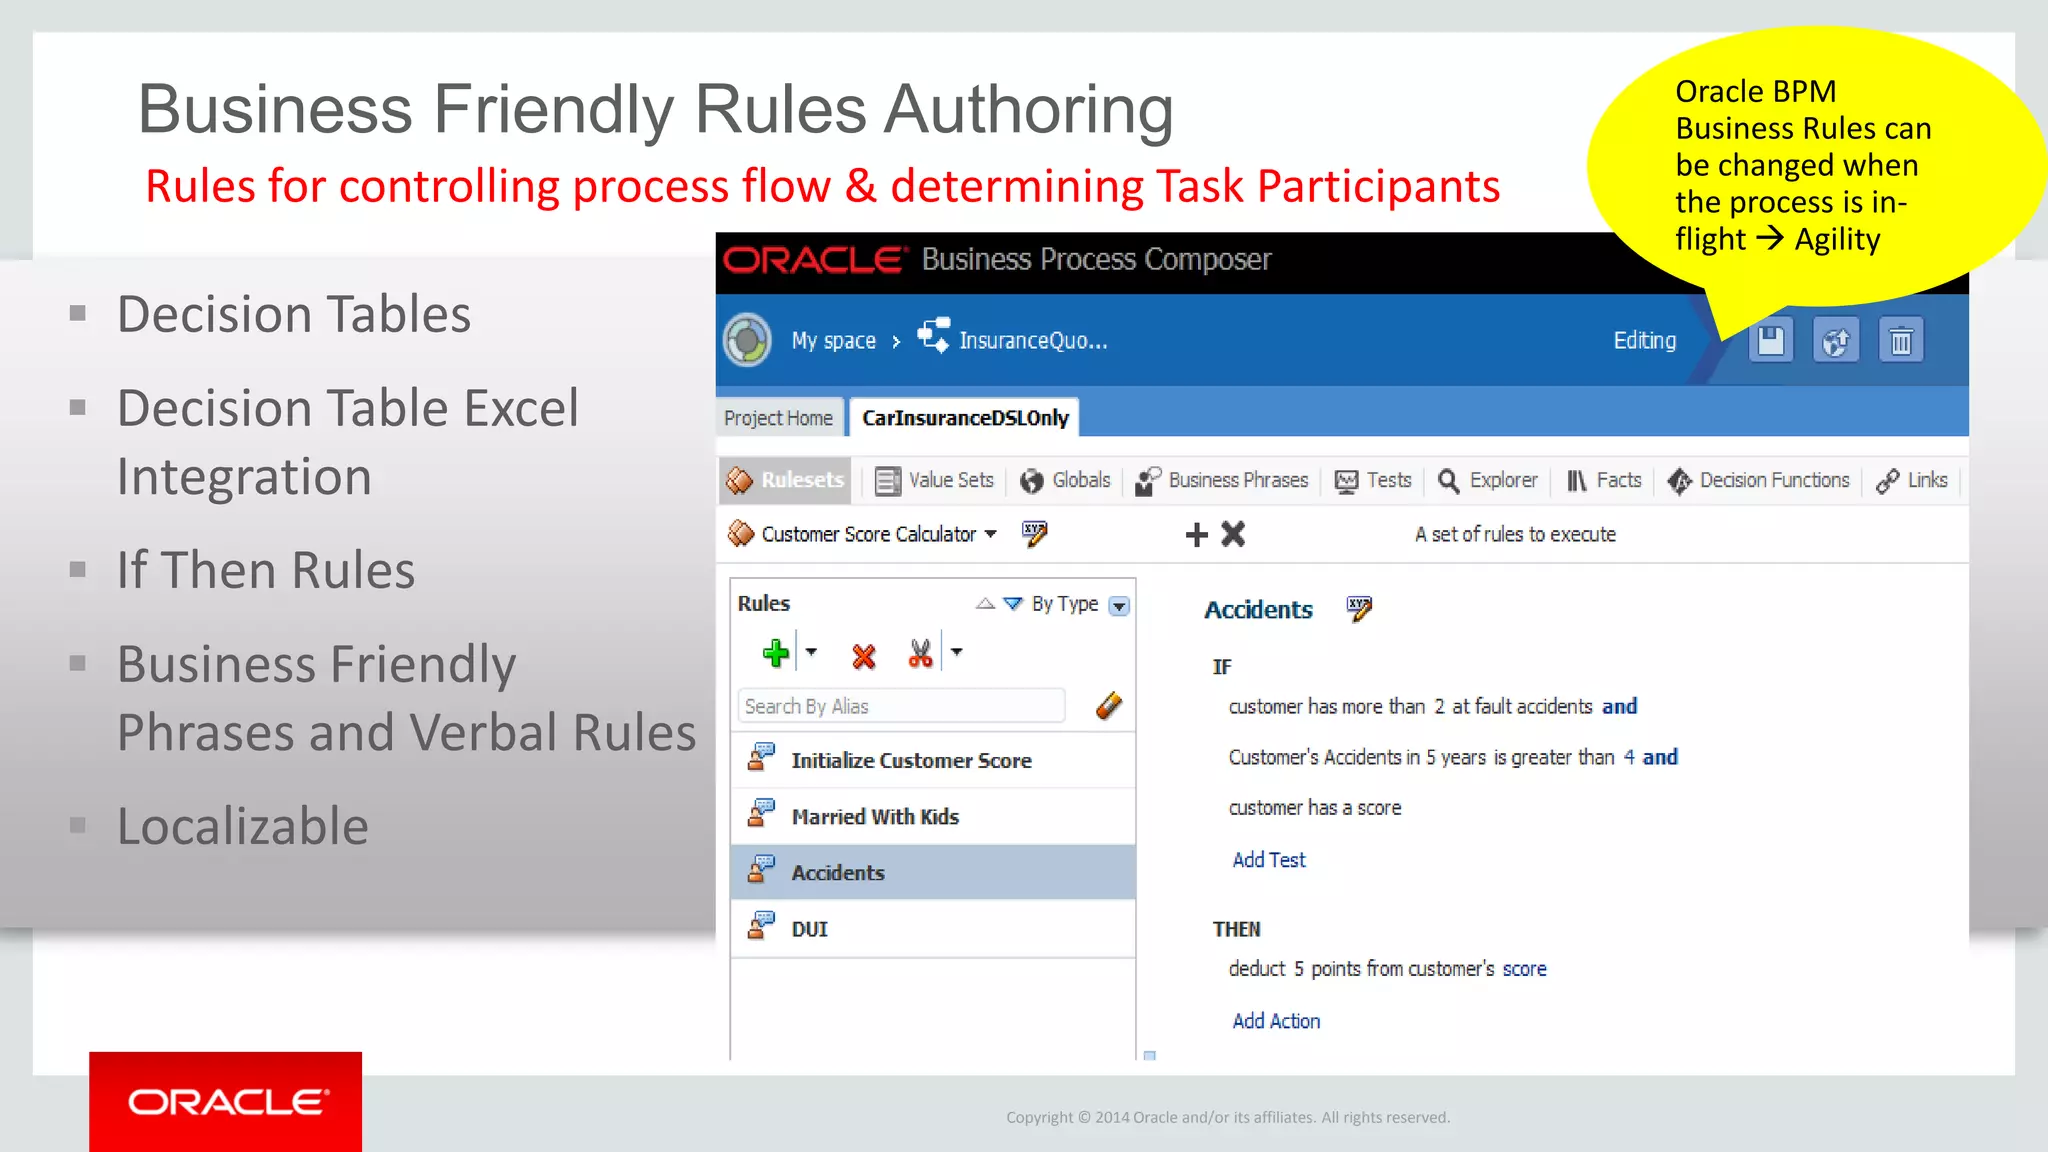This screenshot has height=1152, width=2048.
Task: Click 'customer has more than' condition phrase
Action: 1327,707
